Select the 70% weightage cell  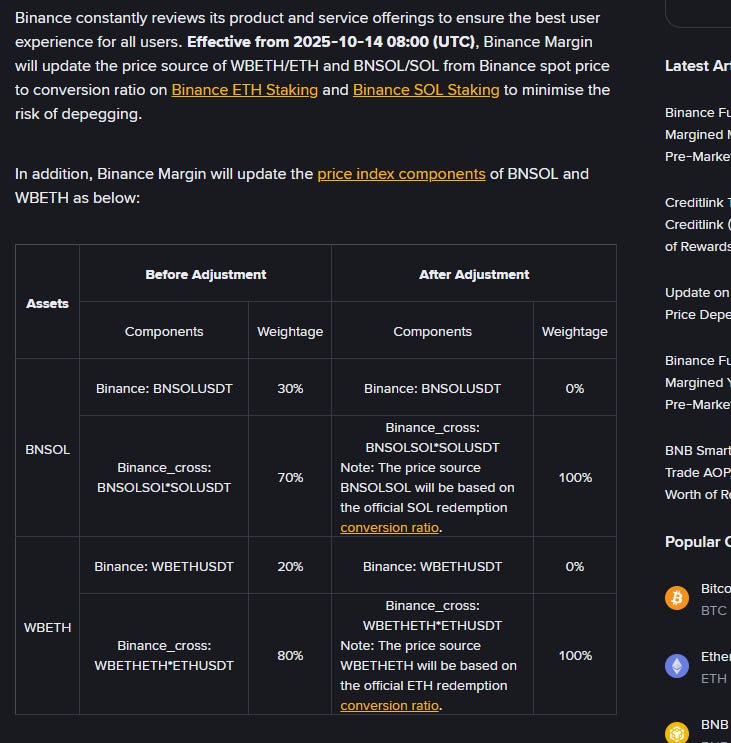[x=290, y=477]
